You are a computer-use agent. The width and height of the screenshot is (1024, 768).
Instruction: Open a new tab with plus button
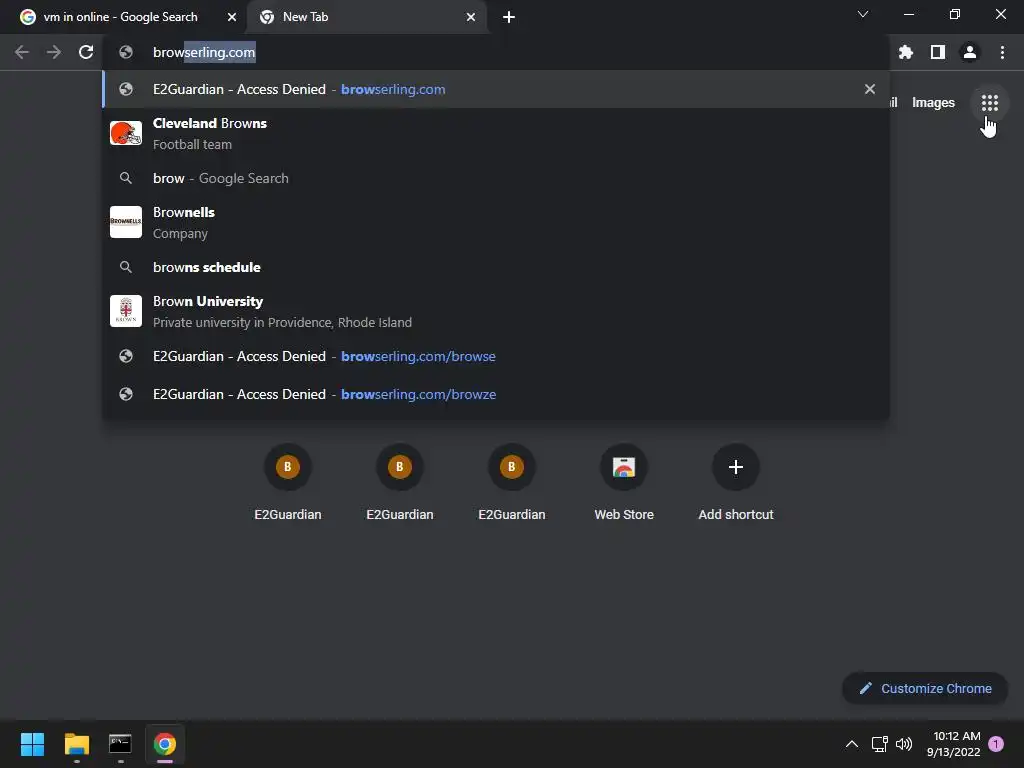[509, 17]
